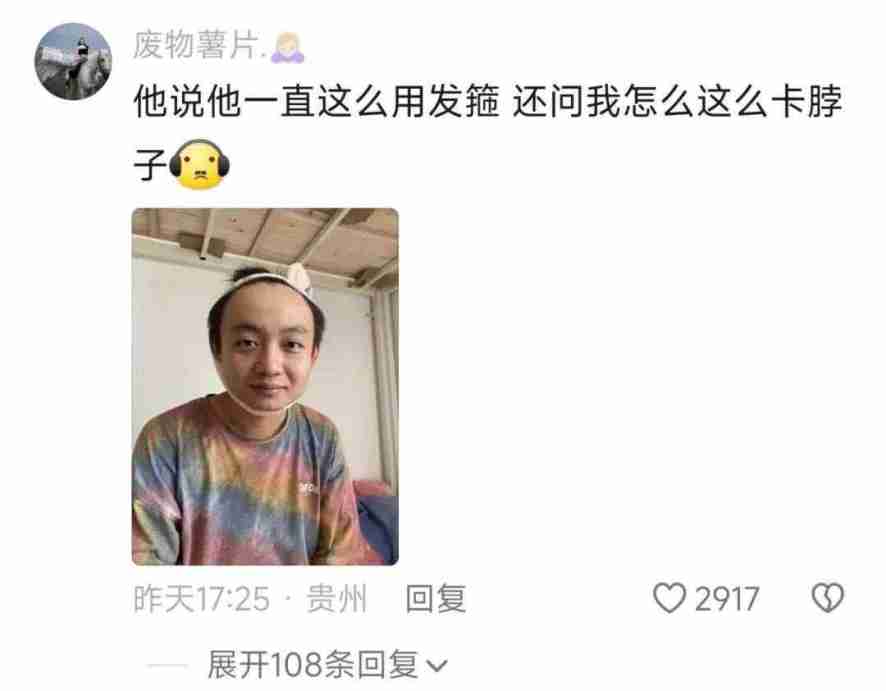The height and width of the screenshot is (691, 886).
Task: Tap the short divider line before 展开108条回复
Action: tap(167, 666)
